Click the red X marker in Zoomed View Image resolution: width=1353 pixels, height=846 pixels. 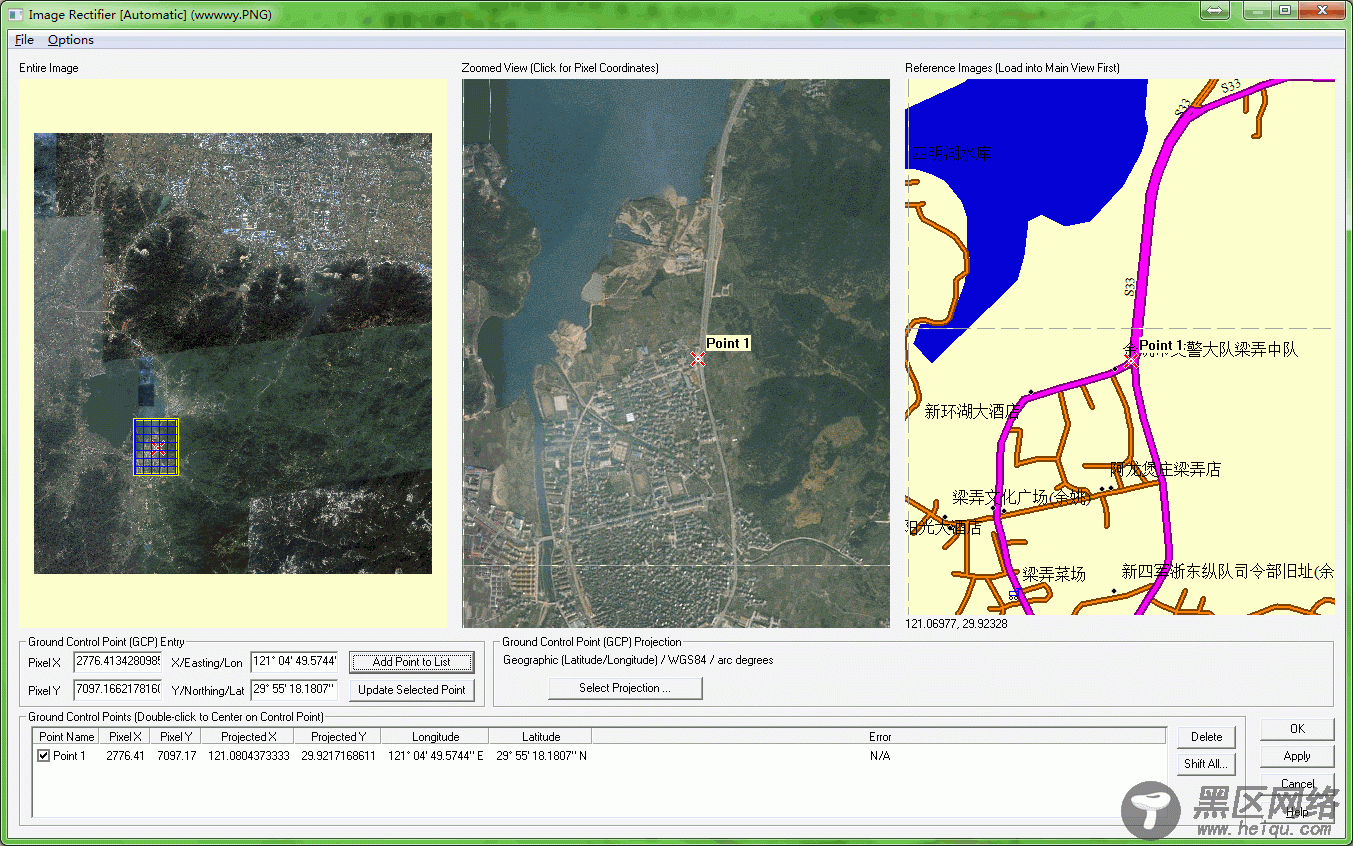coord(698,359)
